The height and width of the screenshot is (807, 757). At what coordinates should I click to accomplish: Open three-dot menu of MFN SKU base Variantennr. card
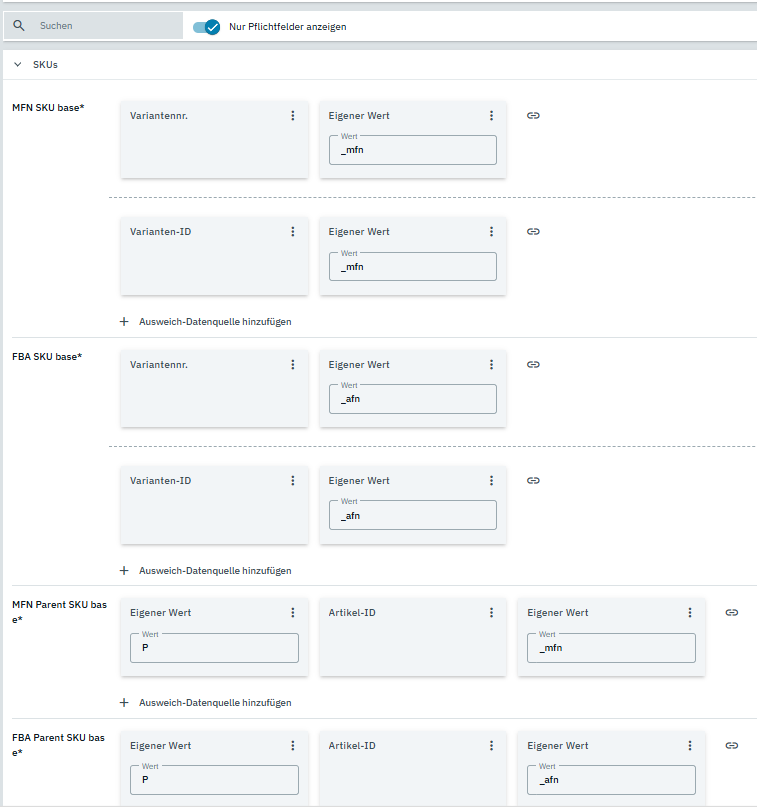293,116
